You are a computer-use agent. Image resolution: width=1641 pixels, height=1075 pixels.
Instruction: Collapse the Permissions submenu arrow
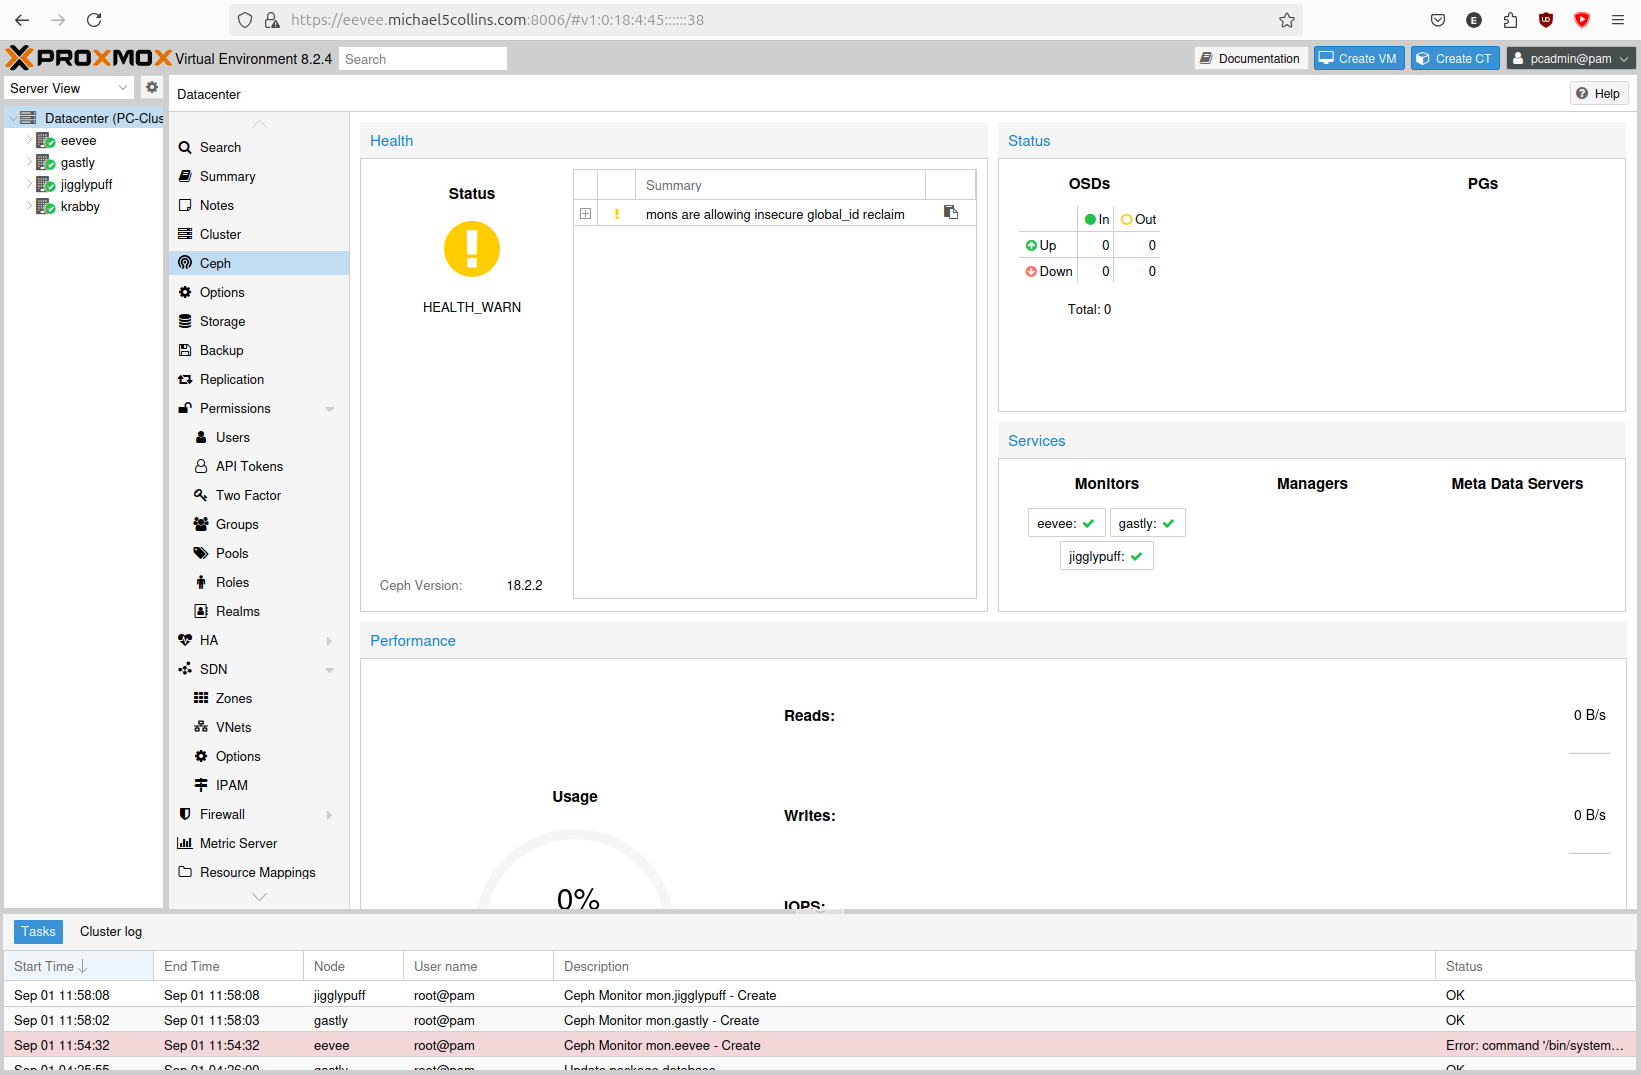tap(330, 409)
